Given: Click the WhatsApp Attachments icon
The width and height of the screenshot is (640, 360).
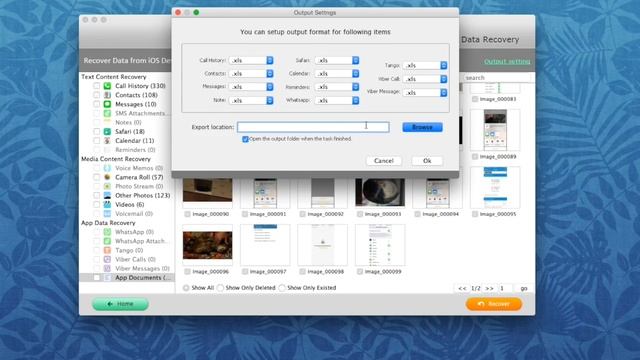Looking at the screenshot, I should pos(107,241).
